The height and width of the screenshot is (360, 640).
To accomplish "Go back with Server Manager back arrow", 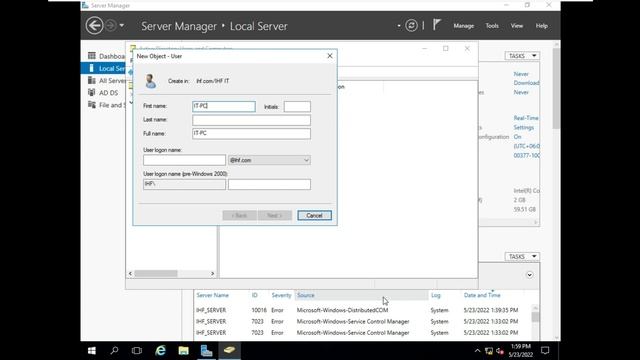I will (x=94, y=26).
